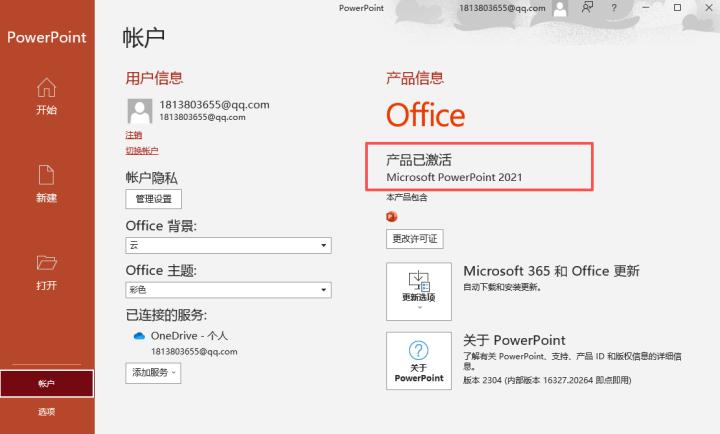Open help with the question mark icon
The height and width of the screenshot is (434, 720).
pos(614,8)
